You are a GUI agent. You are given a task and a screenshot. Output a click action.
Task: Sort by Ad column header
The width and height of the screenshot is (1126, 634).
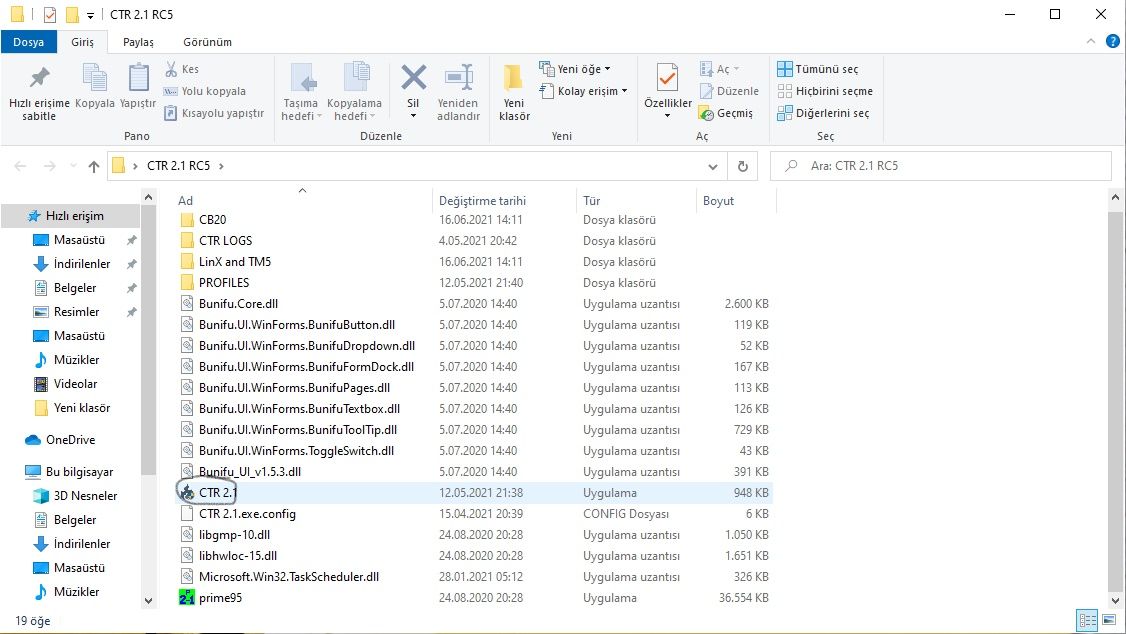click(x=303, y=200)
